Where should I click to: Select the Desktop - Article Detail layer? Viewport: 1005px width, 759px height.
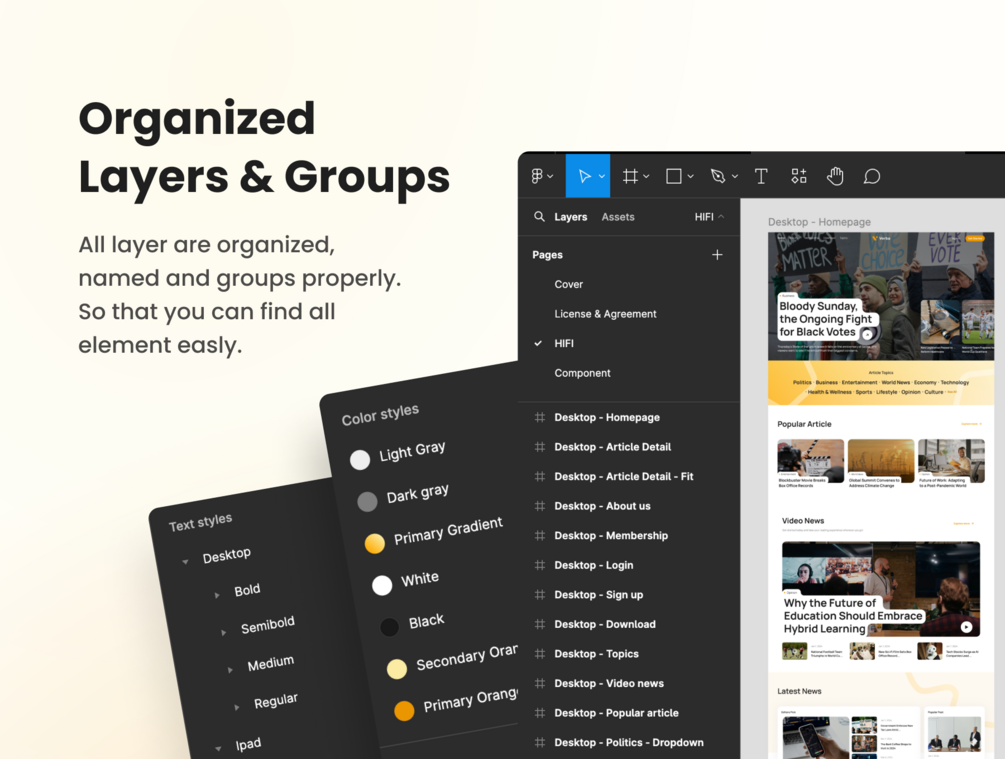point(612,447)
